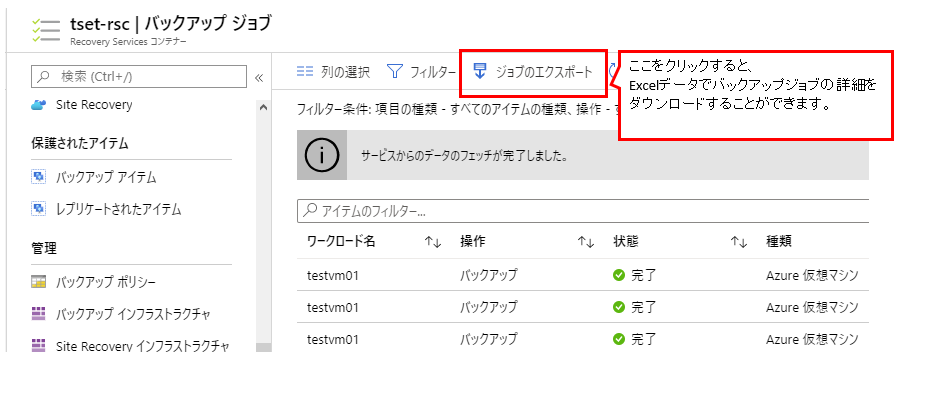Viewport: 945px width, 395px height.
Task: Click the 種類 column header
Action: click(x=779, y=242)
